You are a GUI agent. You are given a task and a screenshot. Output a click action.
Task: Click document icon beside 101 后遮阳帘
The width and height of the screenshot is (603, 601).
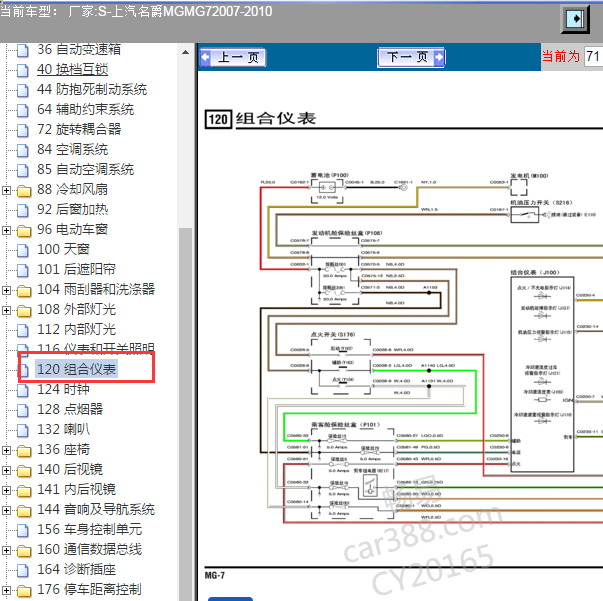tap(23, 270)
